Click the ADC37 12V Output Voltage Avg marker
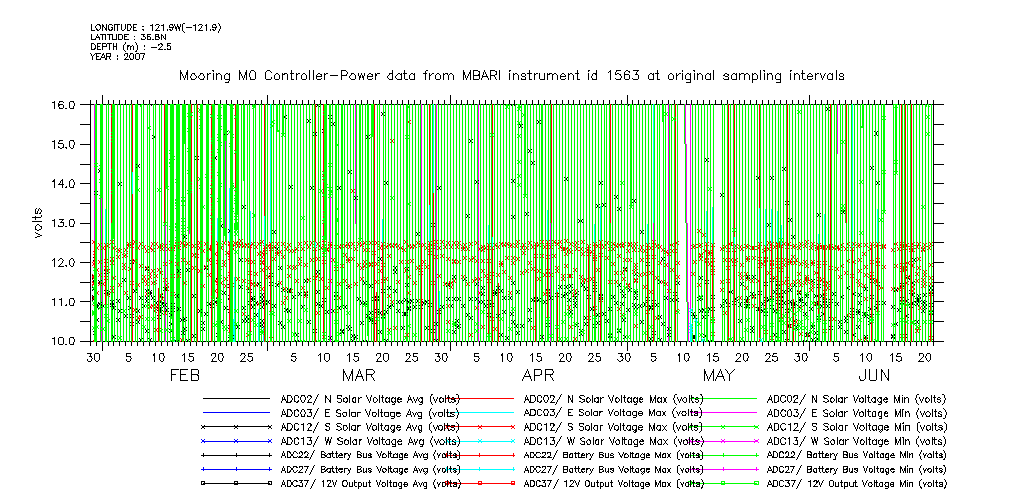The width and height of the screenshot is (1009, 504). pos(236,483)
